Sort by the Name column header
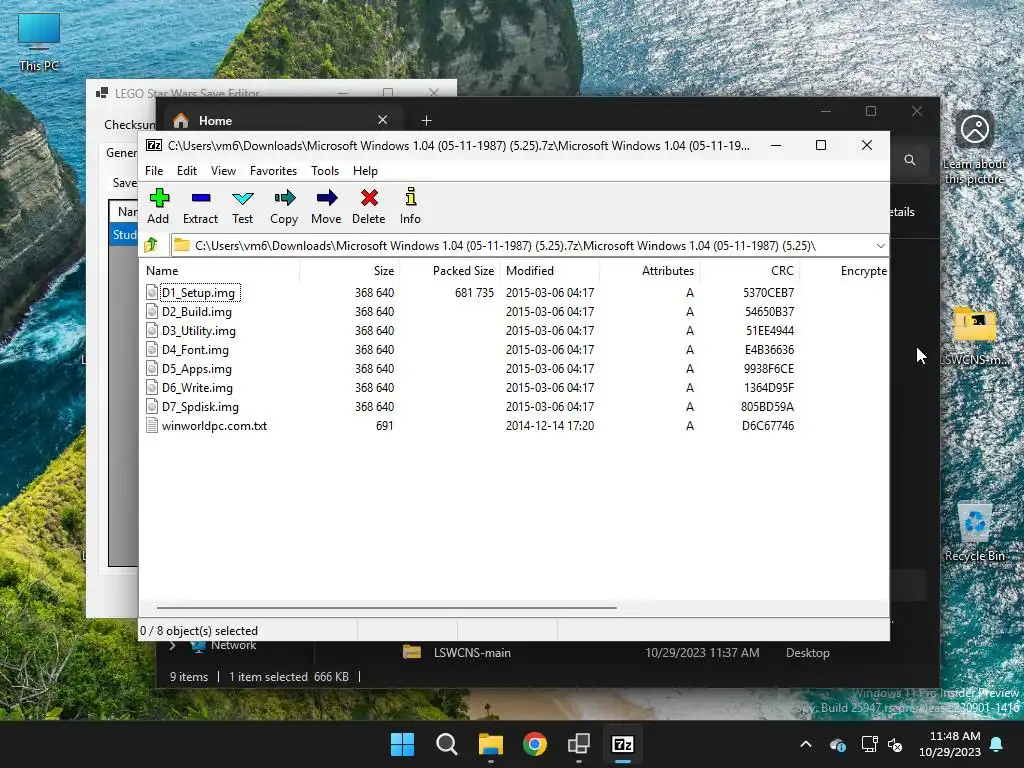 click(x=219, y=270)
